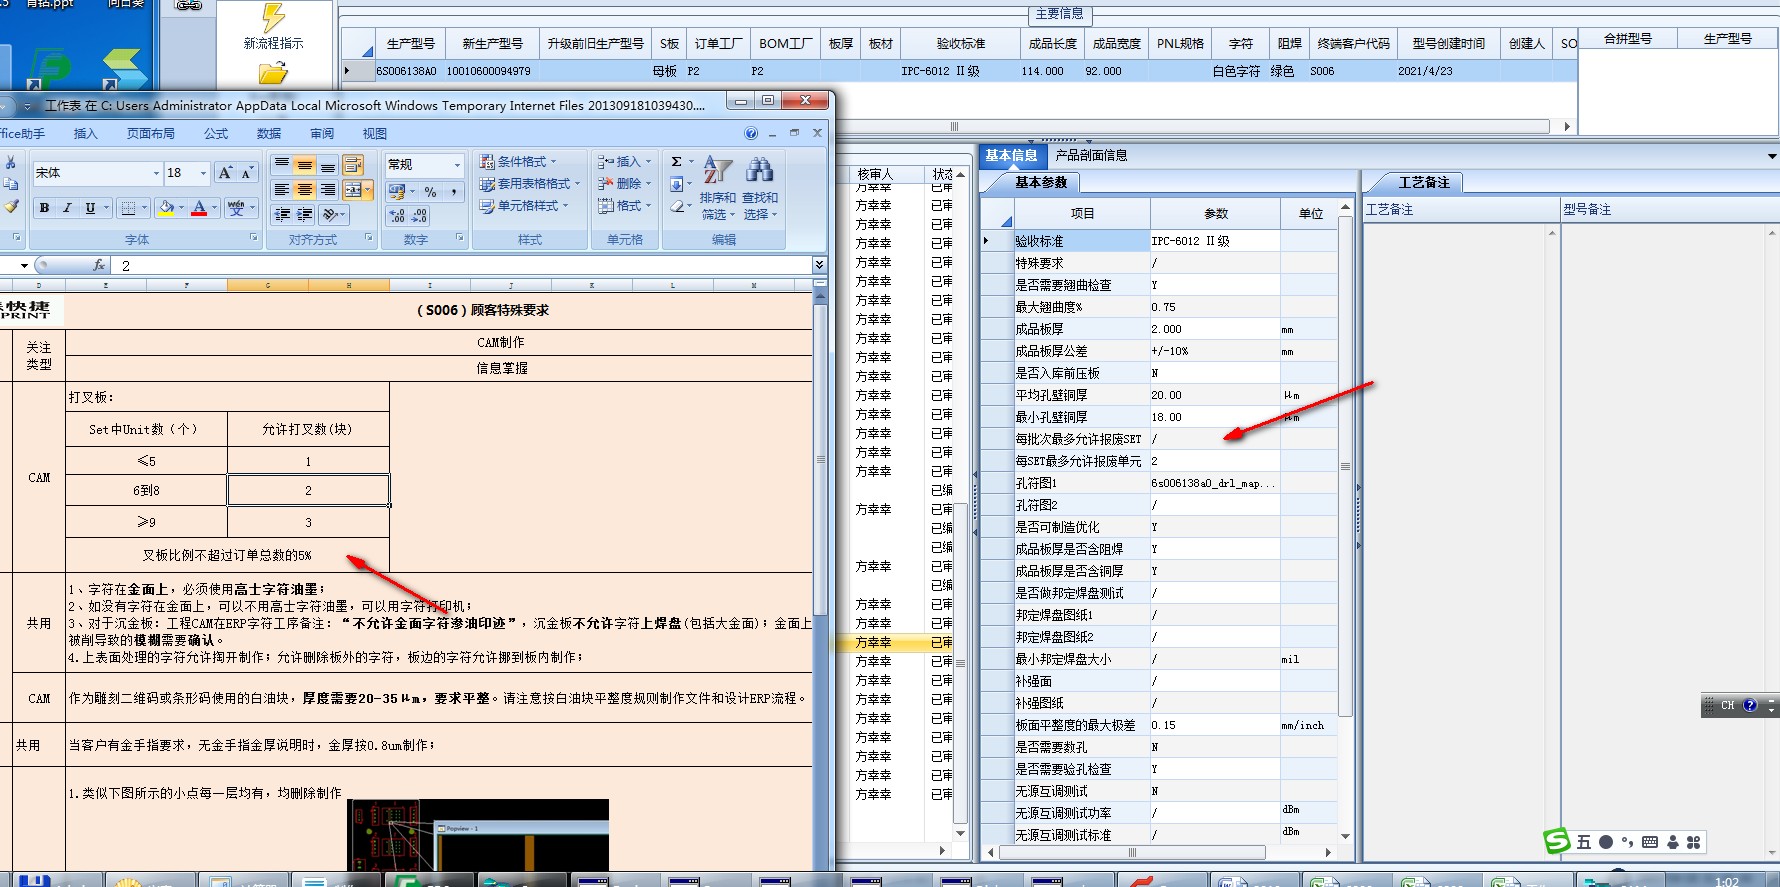Screen dimensions: 1780x887
Task: Increase font size with the large A icon
Action: (x=225, y=173)
